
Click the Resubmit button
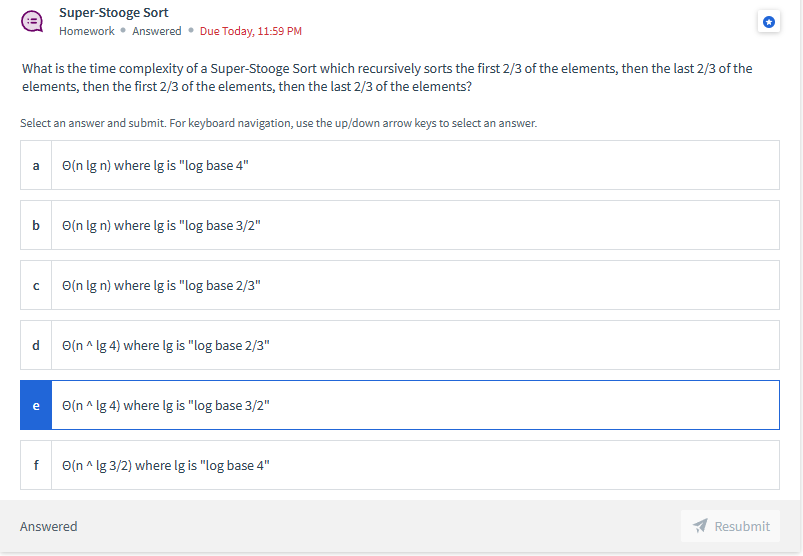(x=730, y=526)
